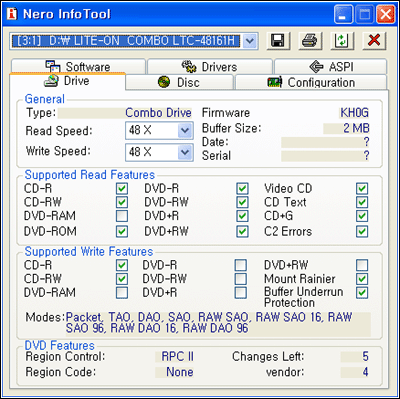Toggle Video CD checkbox

click(362, 189)
